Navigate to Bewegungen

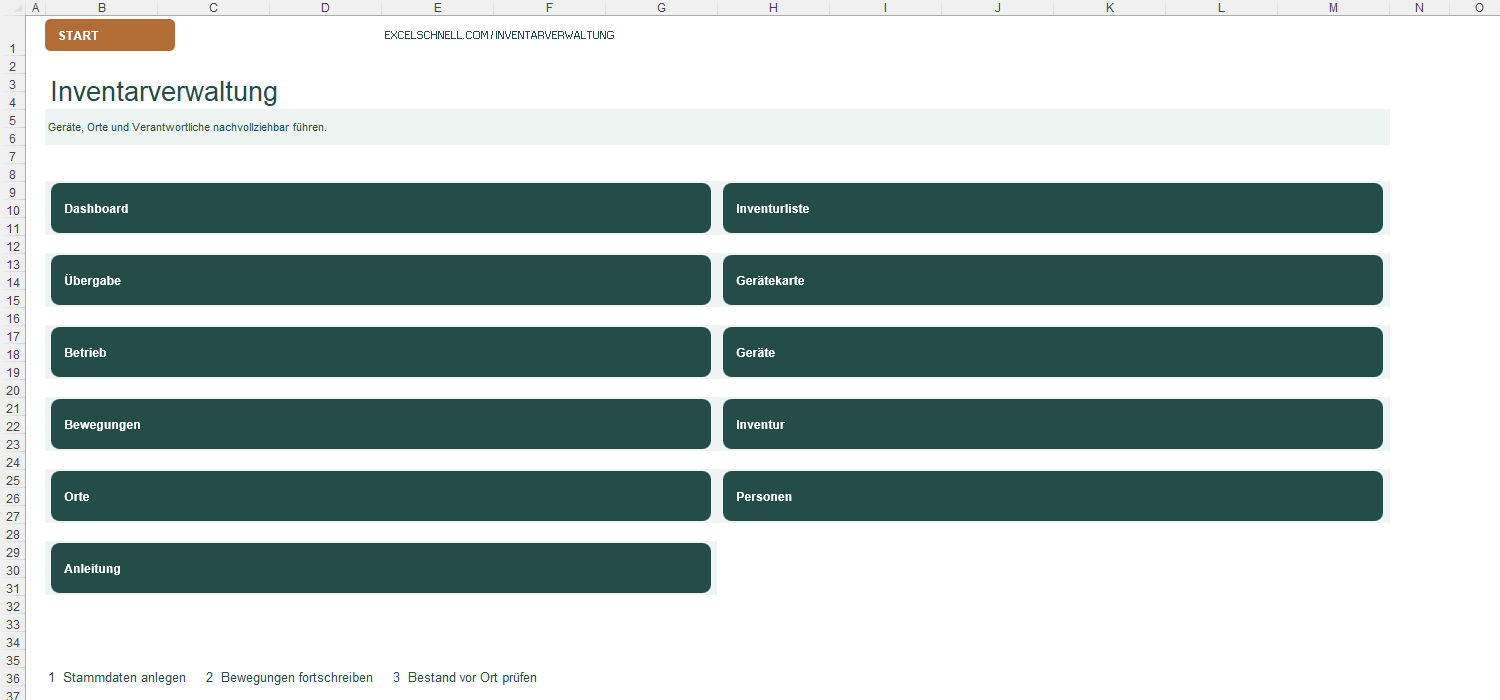click(x=381, y=424)
